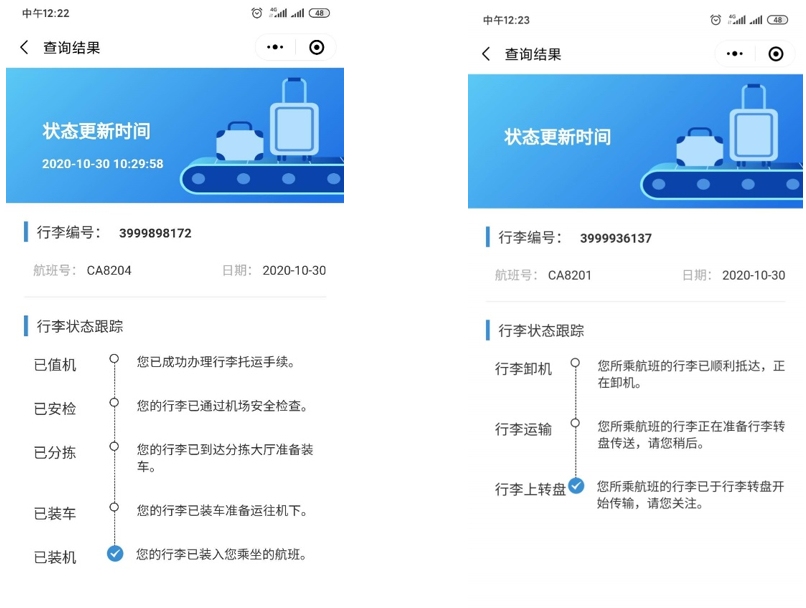This screenshot has width=806, height=608.
Task: Tap 查询结果 title on left screen
Action: 71,48
